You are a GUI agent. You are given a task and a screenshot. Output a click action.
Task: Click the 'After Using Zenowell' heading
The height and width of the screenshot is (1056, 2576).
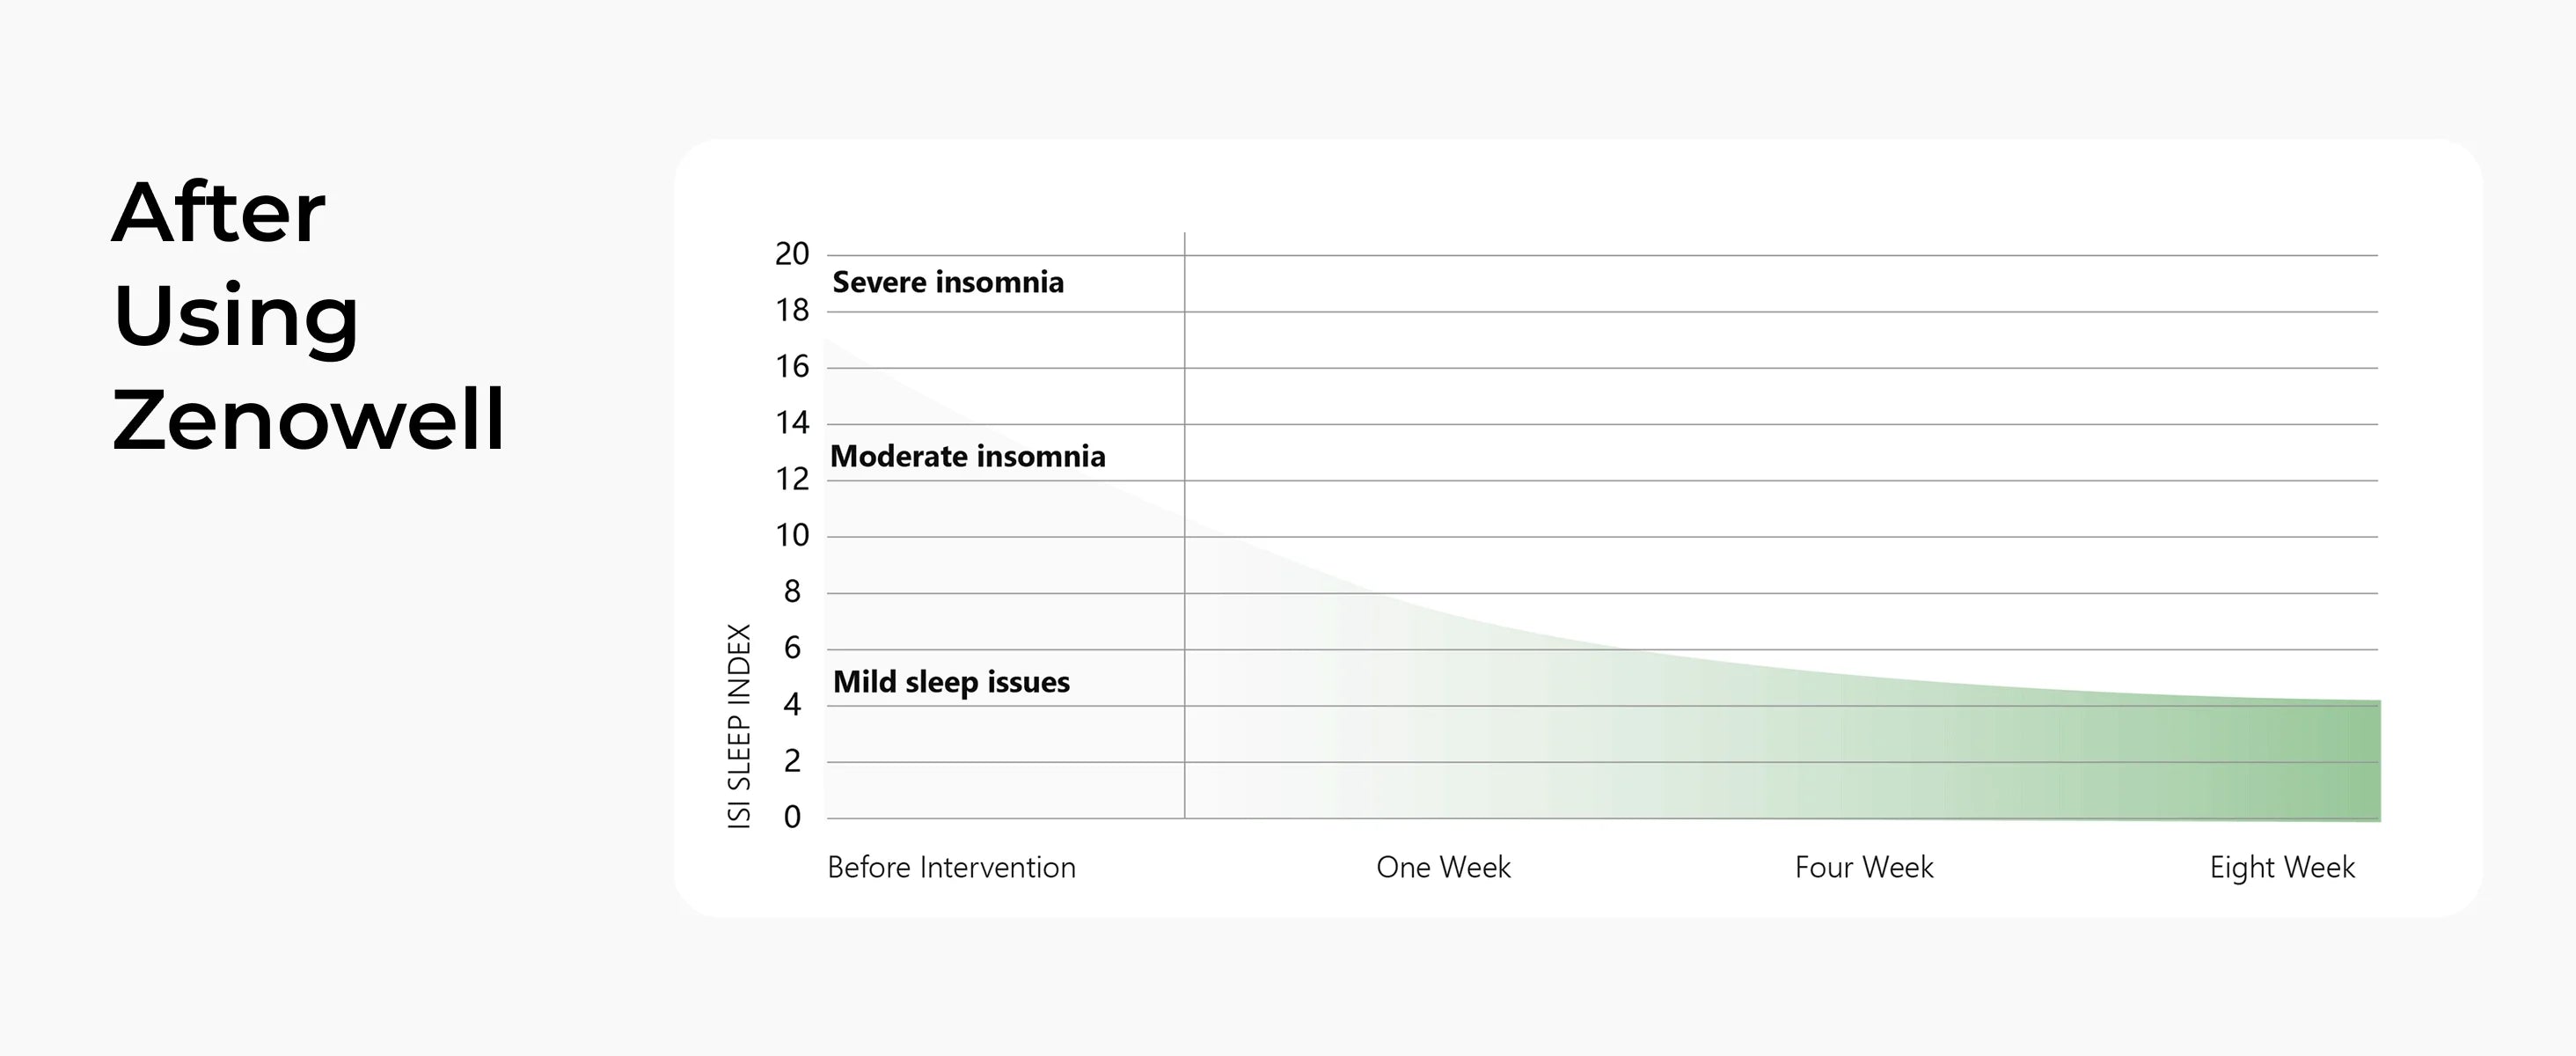point(308,315)
